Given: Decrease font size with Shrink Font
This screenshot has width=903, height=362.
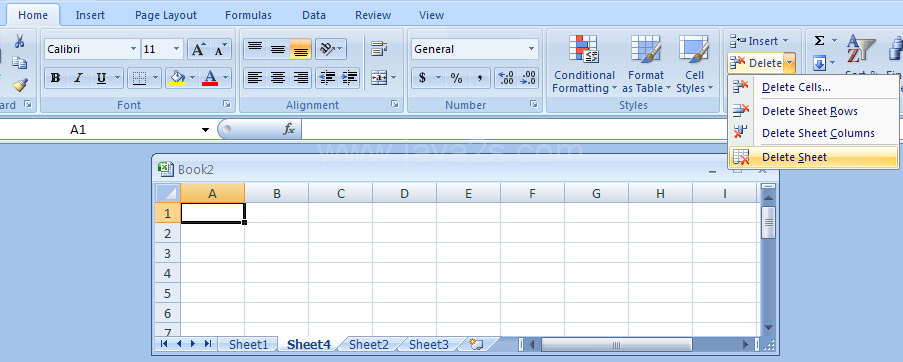Looking at the screenshot, I should click(221, 49).
